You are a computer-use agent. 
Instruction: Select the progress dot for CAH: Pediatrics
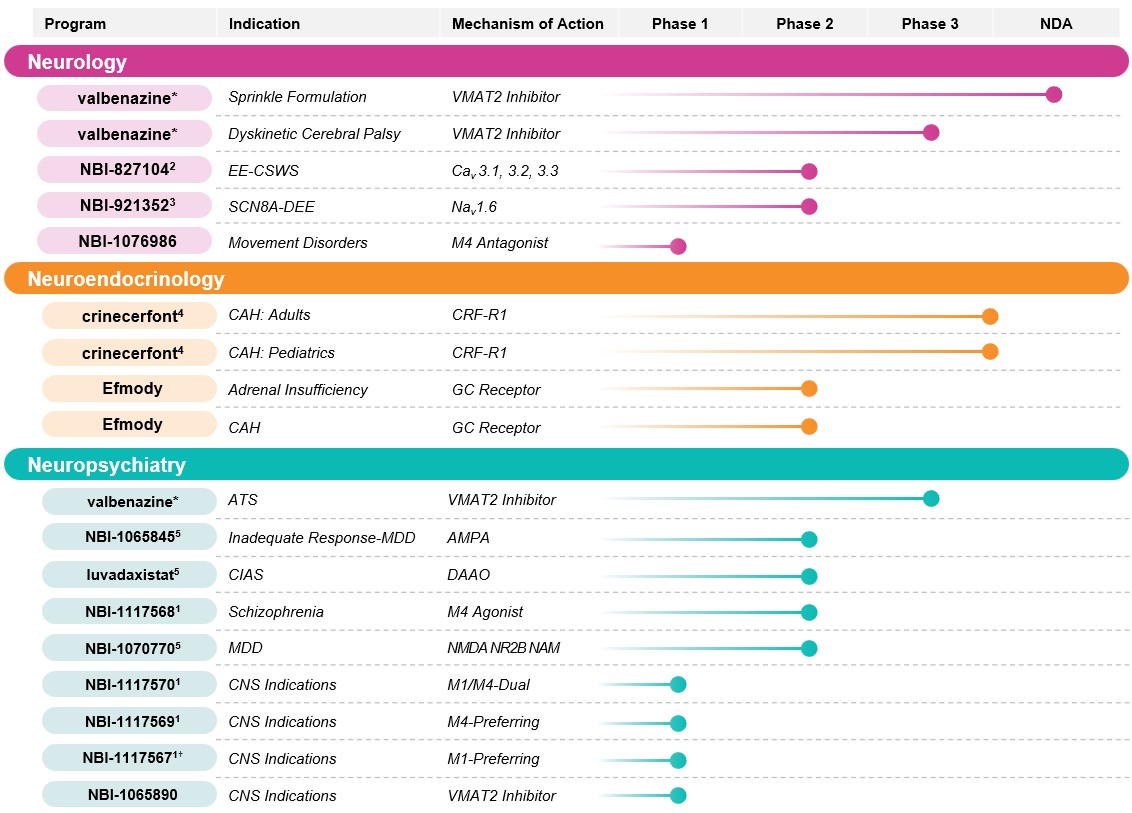click(990, 351)
